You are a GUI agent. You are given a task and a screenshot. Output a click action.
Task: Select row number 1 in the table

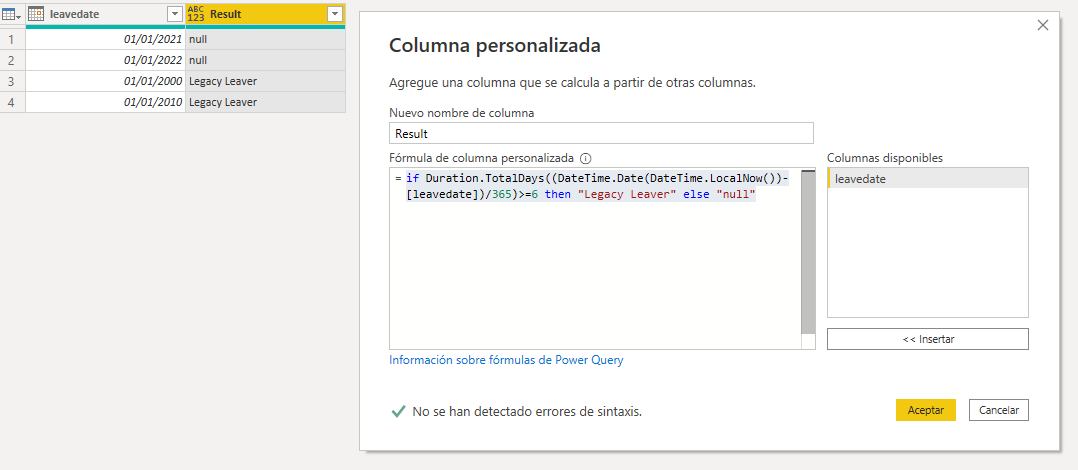point(12,40)
